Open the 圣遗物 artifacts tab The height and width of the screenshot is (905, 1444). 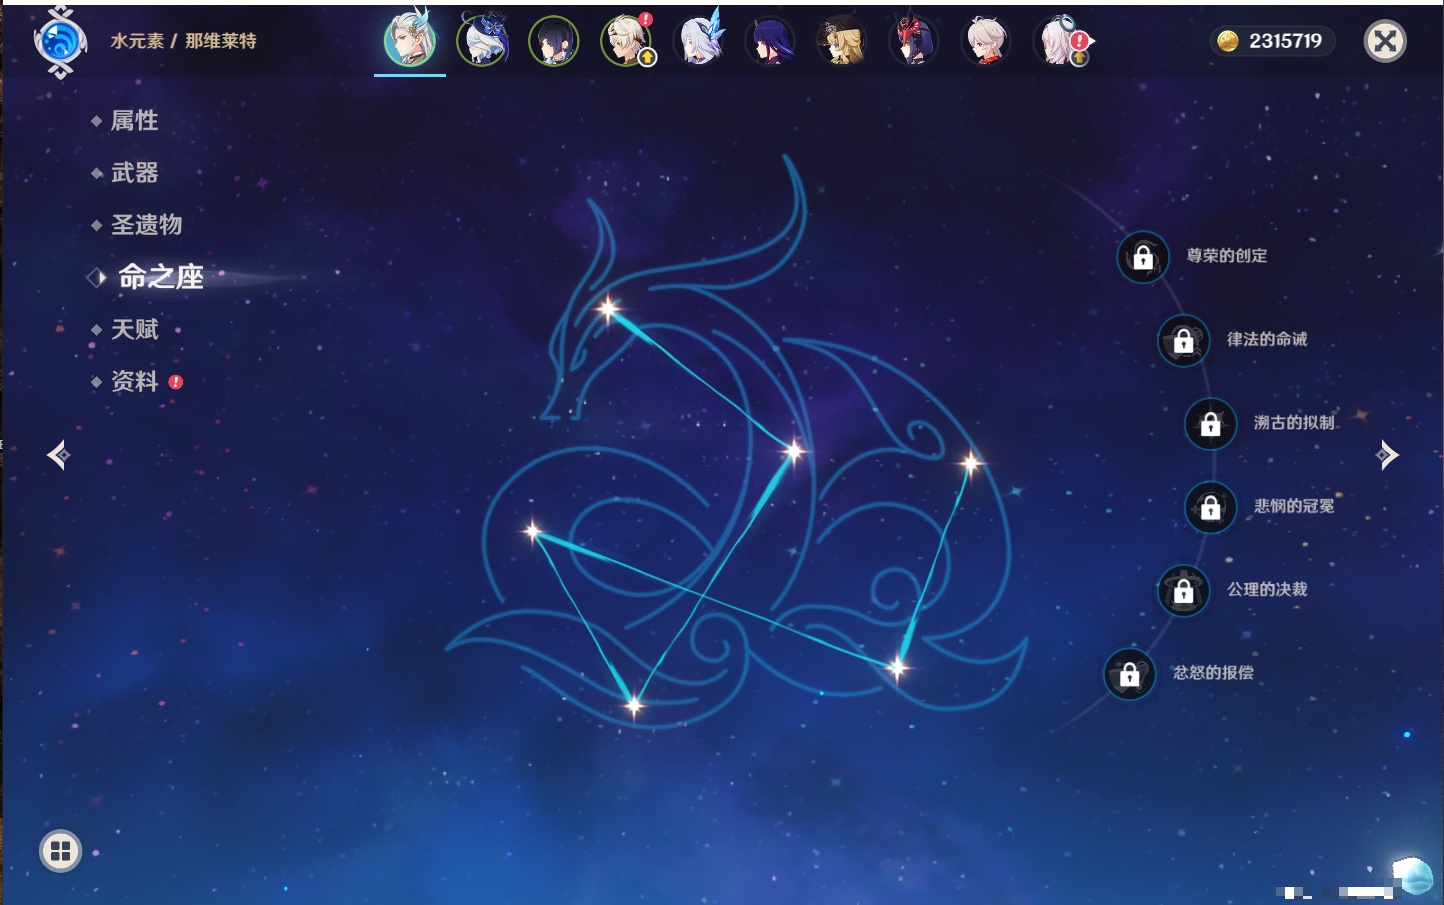(x=146, y=225)
